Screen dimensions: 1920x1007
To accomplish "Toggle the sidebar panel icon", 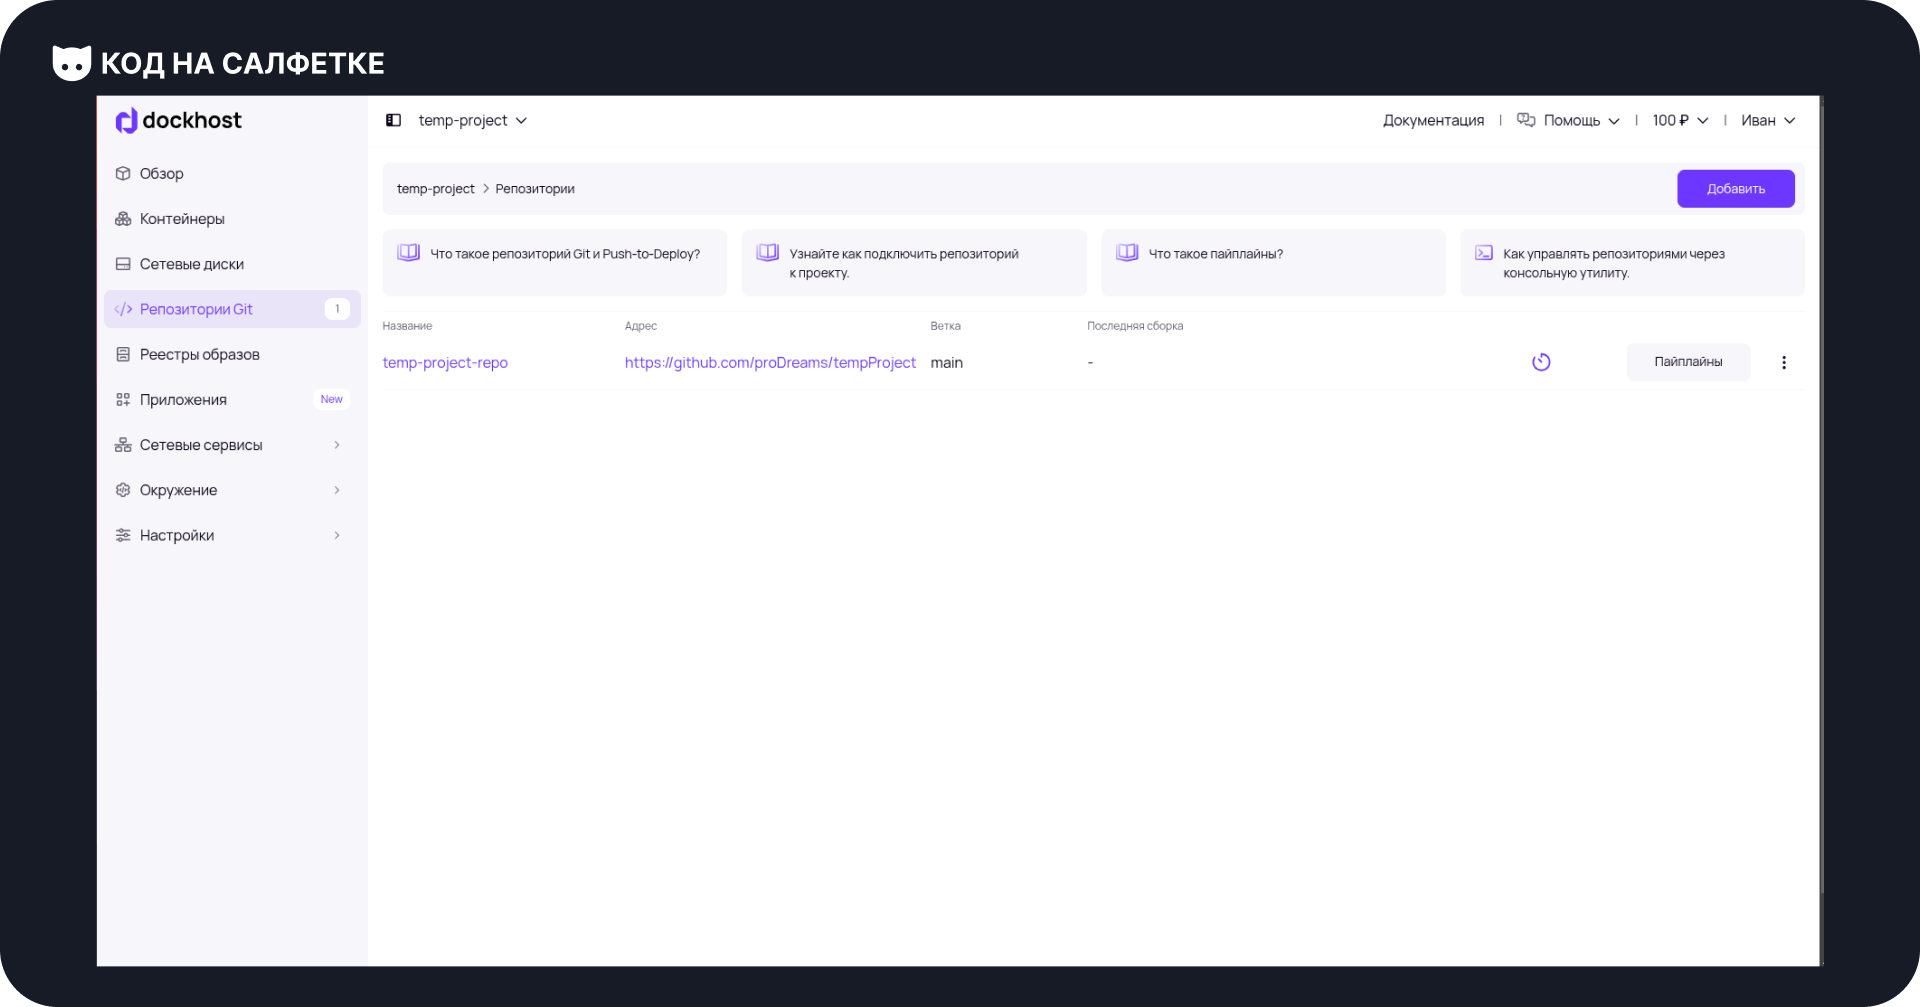I will [x=394, y=120].
